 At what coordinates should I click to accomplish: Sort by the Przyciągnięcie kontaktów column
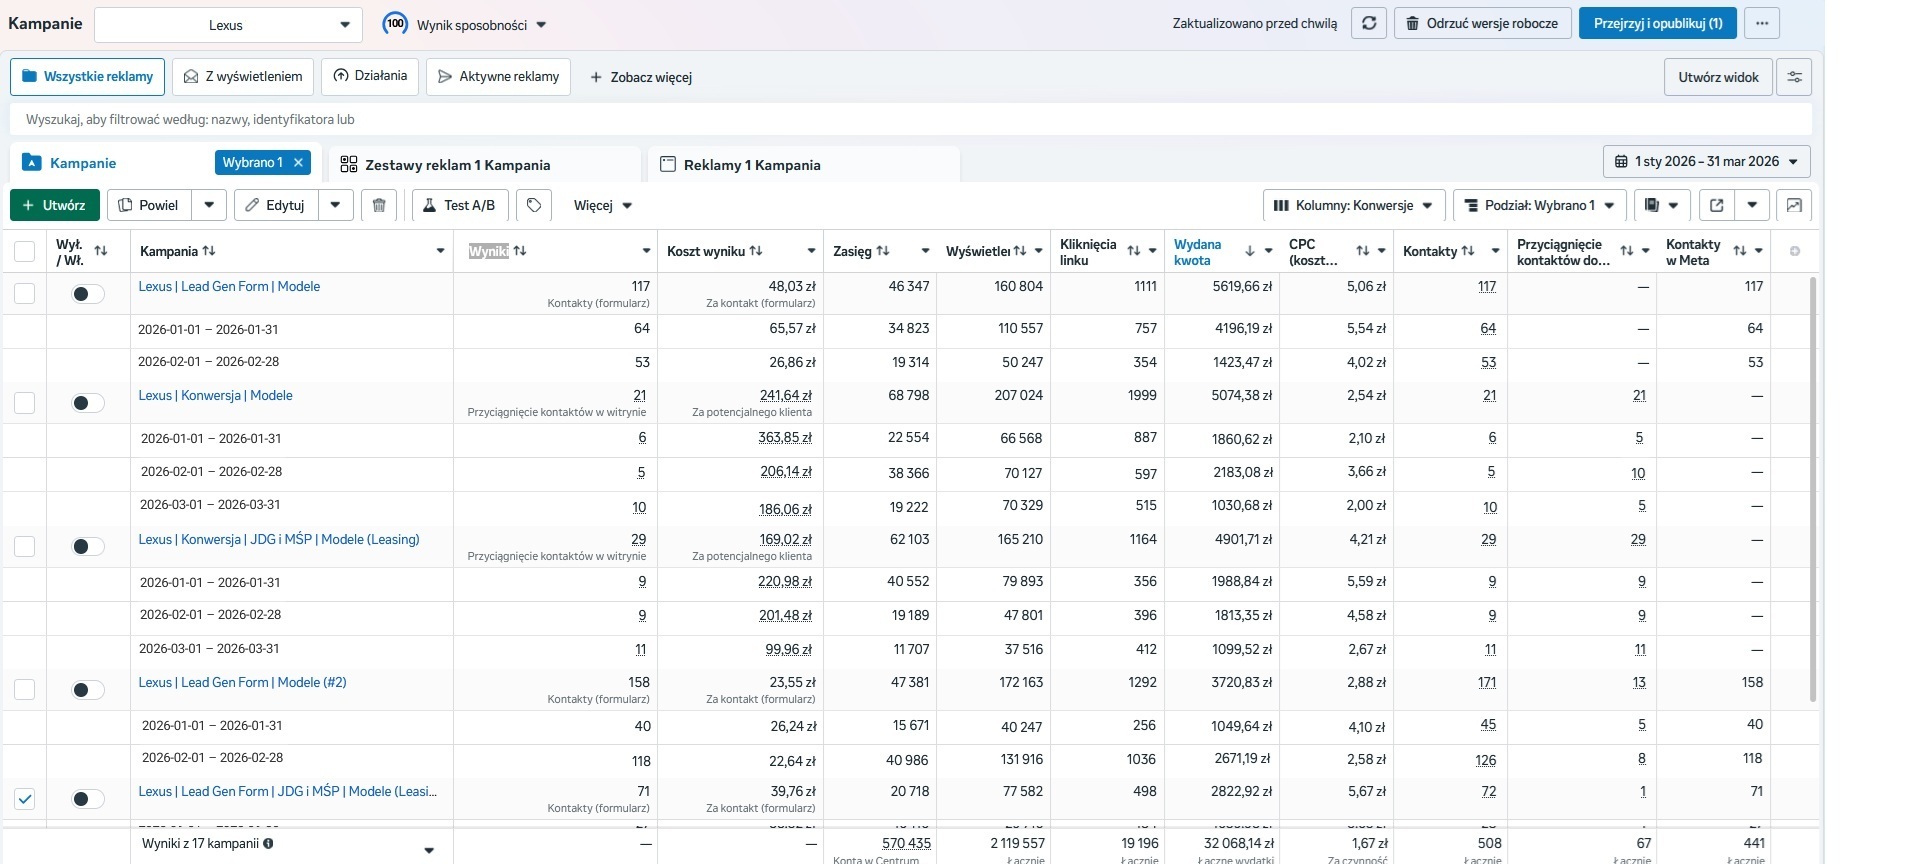click(1627, 251)
